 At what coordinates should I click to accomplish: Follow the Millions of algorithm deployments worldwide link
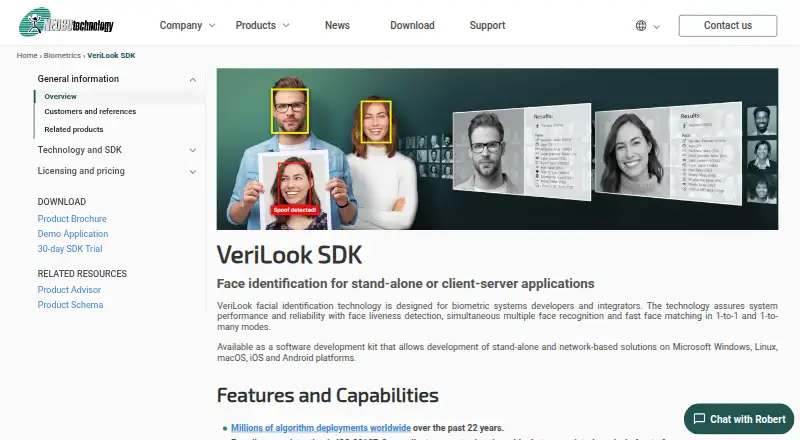pyautogui.click(x=321, y=428)
